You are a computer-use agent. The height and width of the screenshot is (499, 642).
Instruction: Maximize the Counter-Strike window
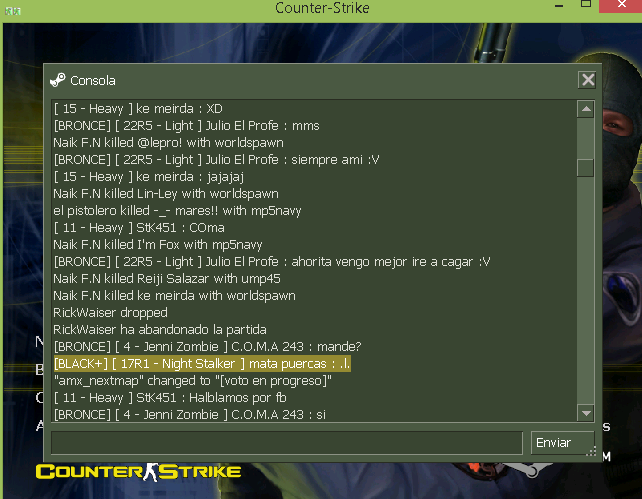point(586,4)
